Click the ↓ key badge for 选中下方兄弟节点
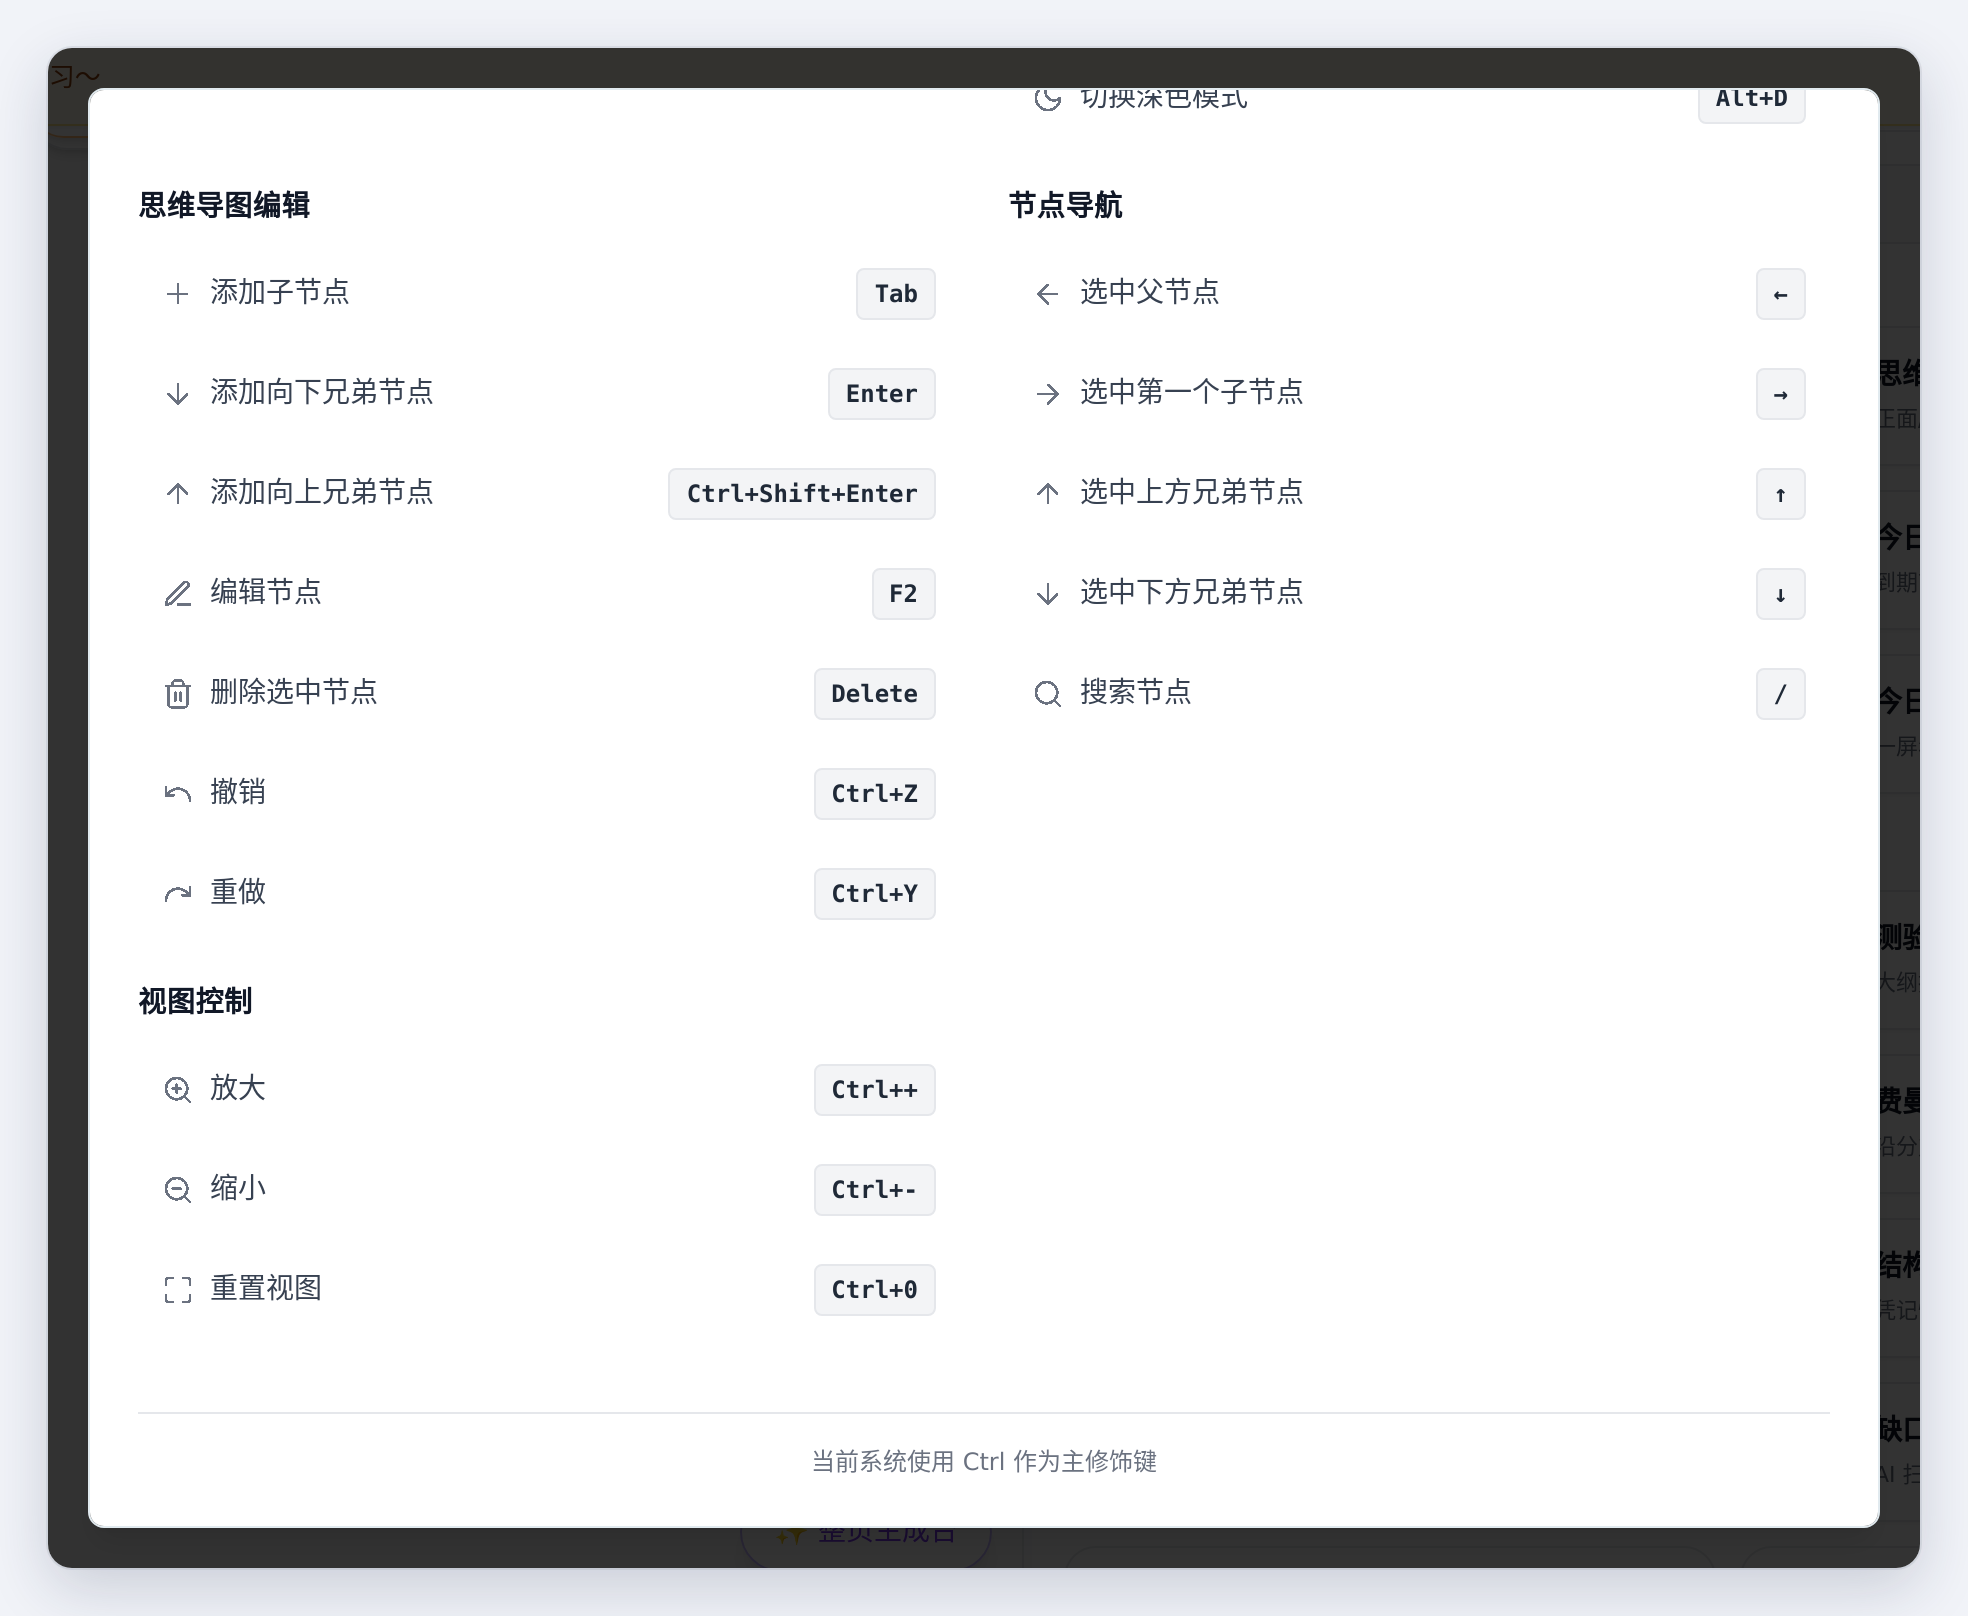Screen dimensions: 1968x1616 (x=1781, y=594)
